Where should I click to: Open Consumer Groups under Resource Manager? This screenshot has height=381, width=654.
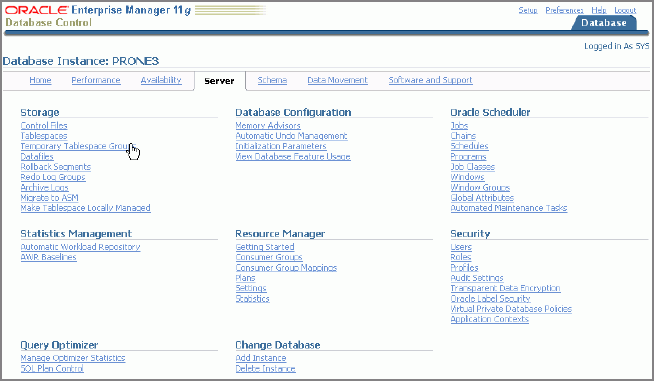(269, 257)
